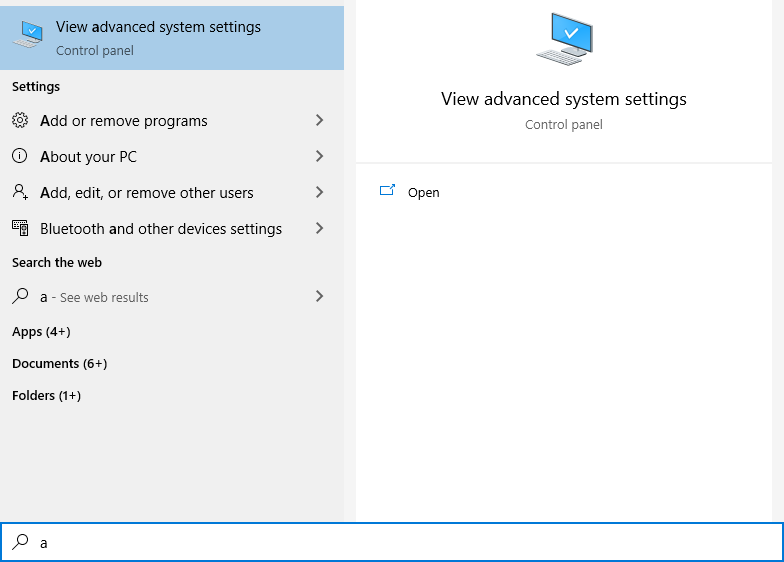Click the info icon for About your PC

point(20,157)
